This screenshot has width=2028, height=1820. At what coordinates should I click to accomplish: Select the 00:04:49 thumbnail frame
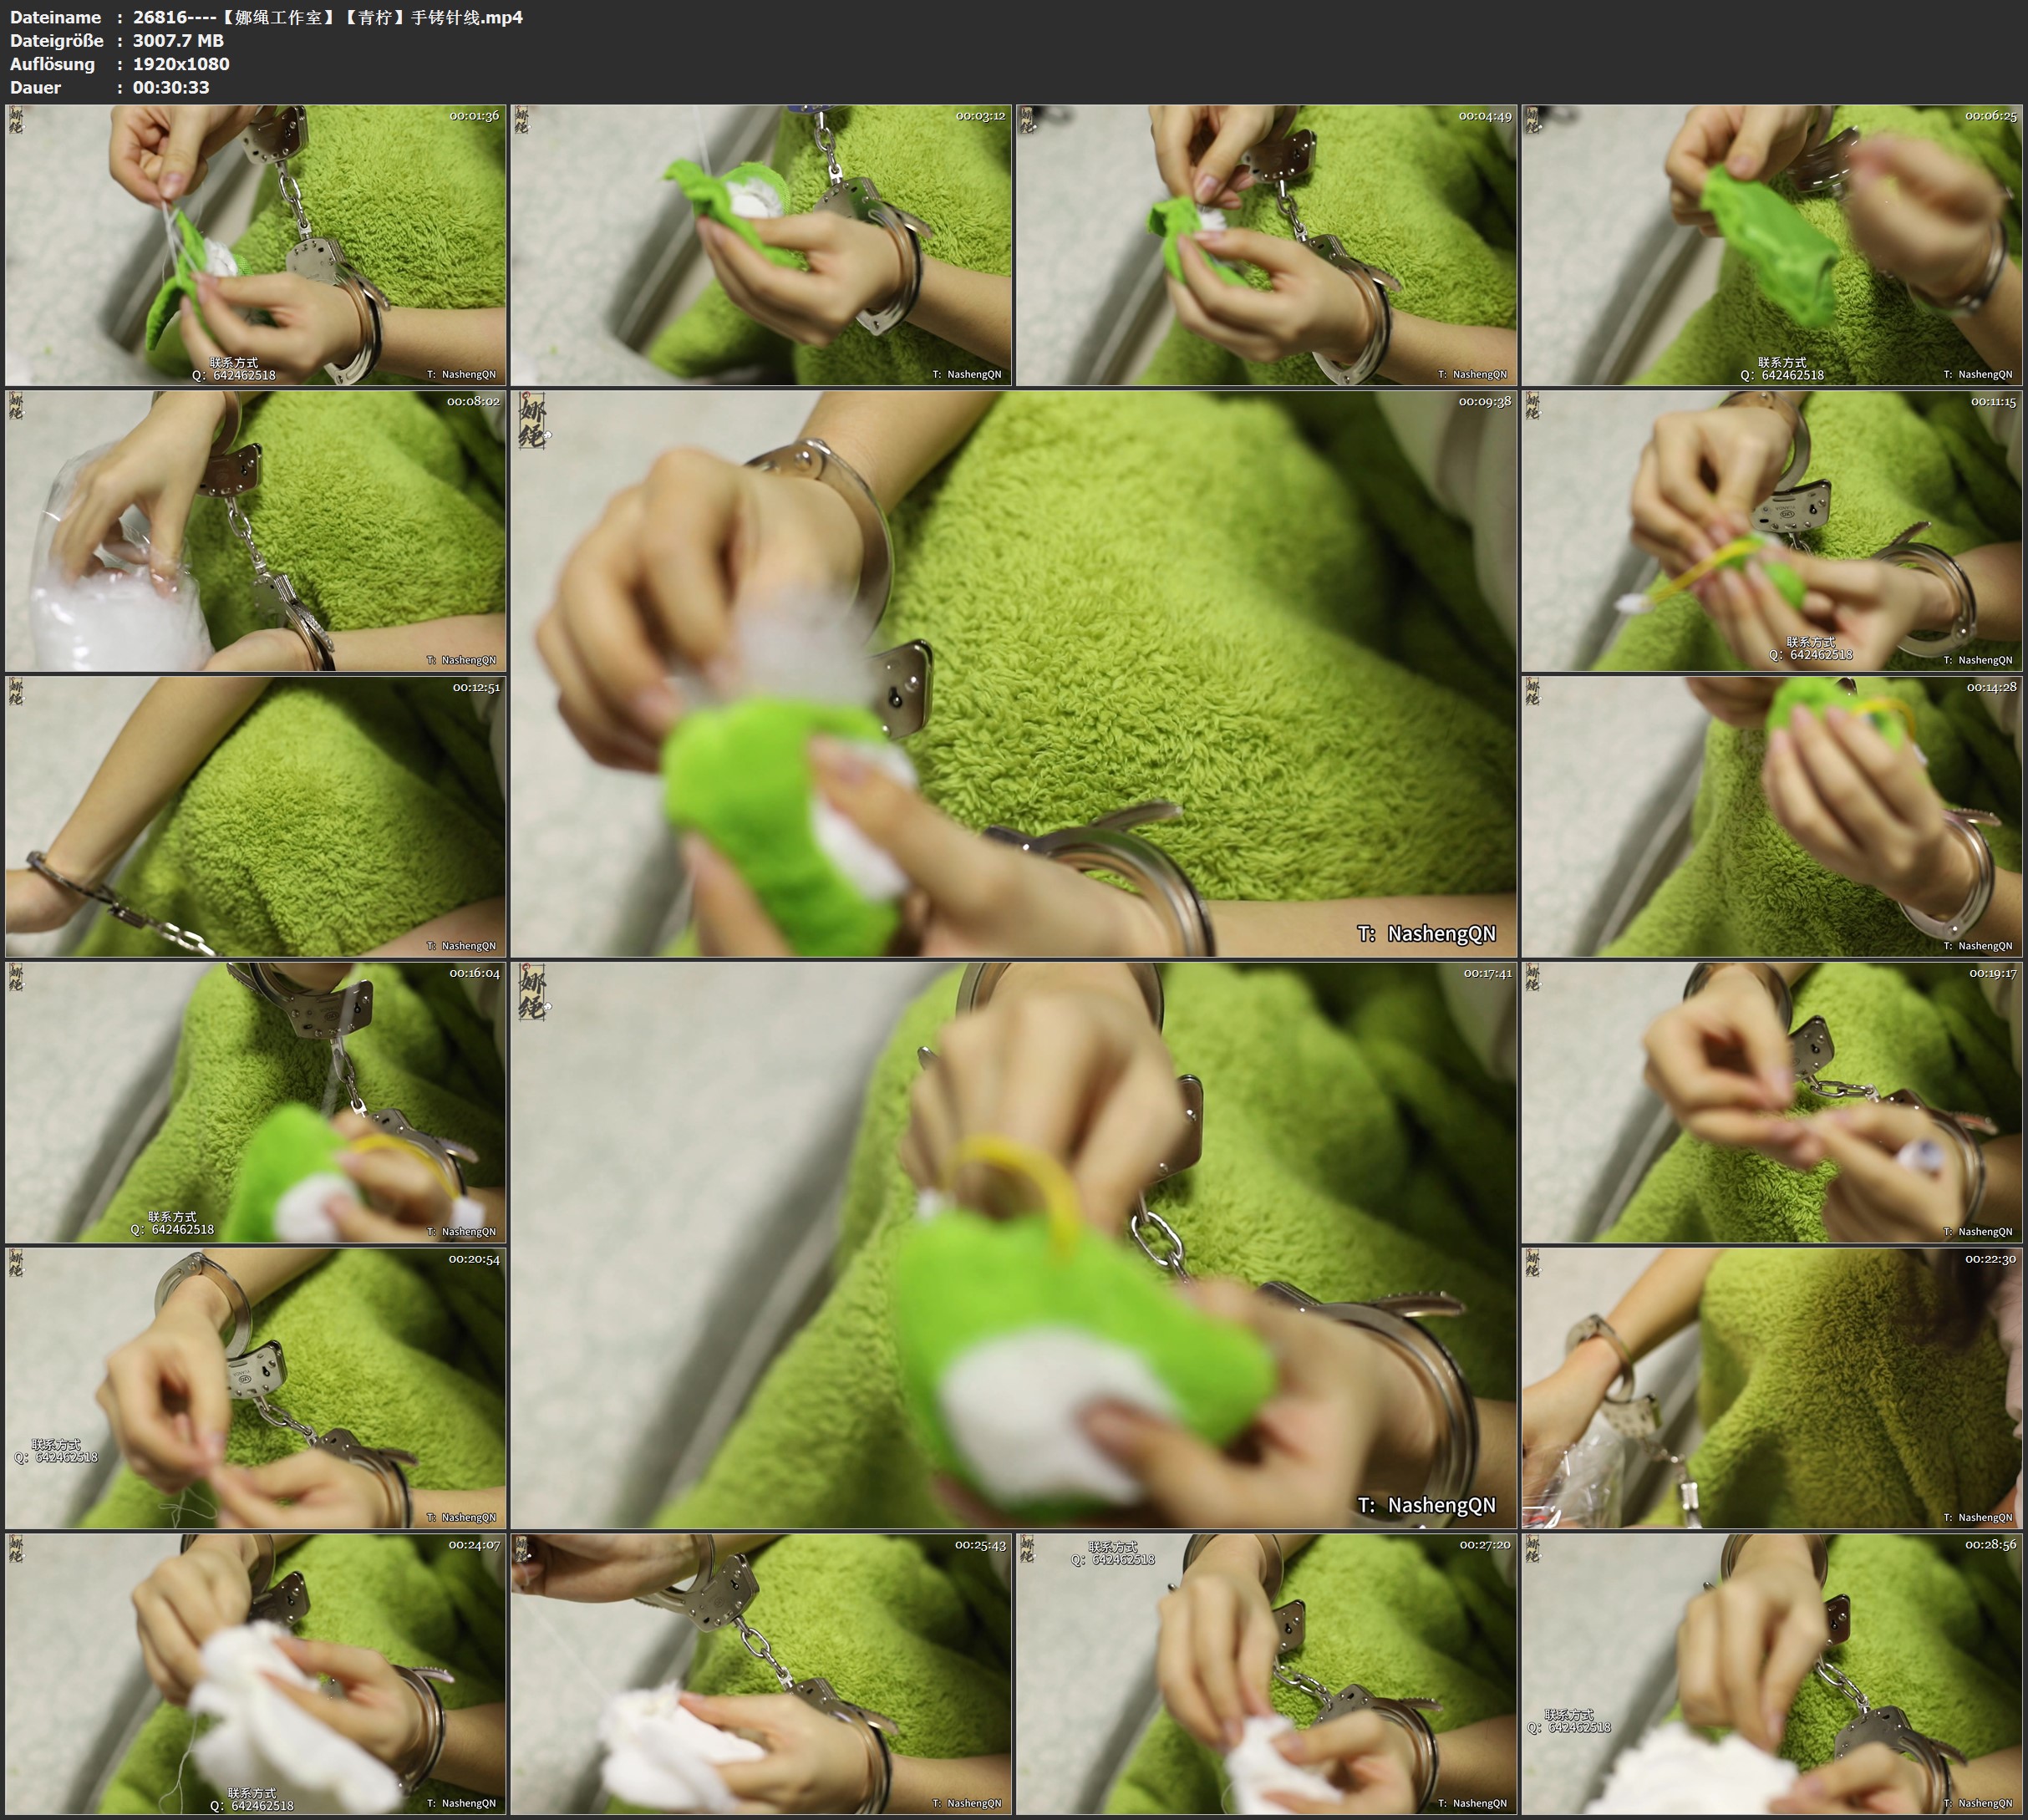click(1266, 245)
